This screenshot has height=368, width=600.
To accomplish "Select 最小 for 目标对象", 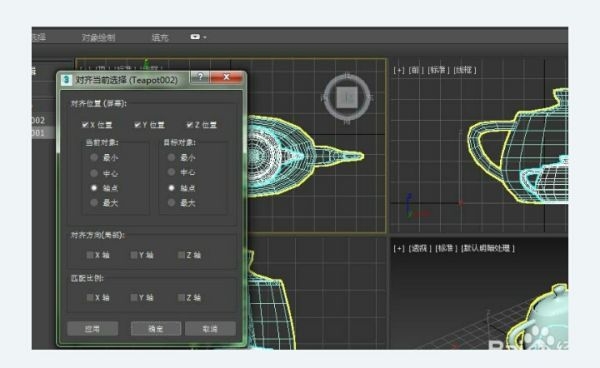I will click(x=171, y=157).
